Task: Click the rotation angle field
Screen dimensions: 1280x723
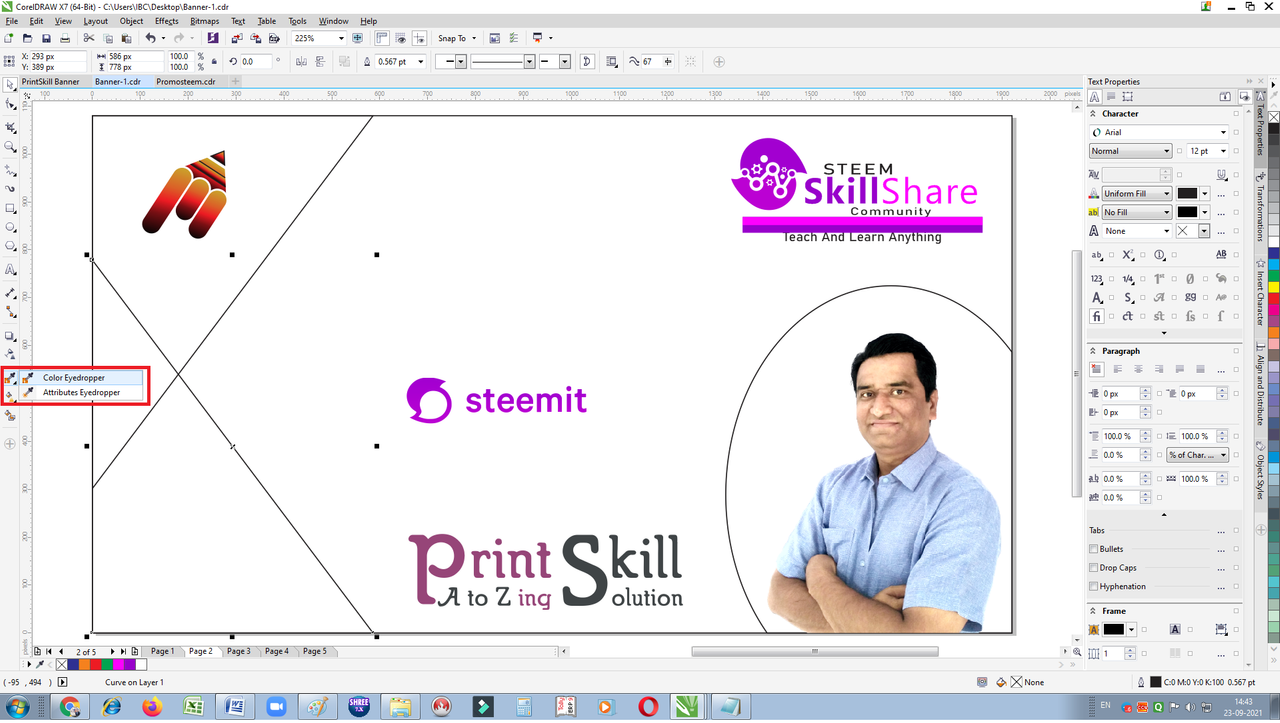Action: coord(254,62)
